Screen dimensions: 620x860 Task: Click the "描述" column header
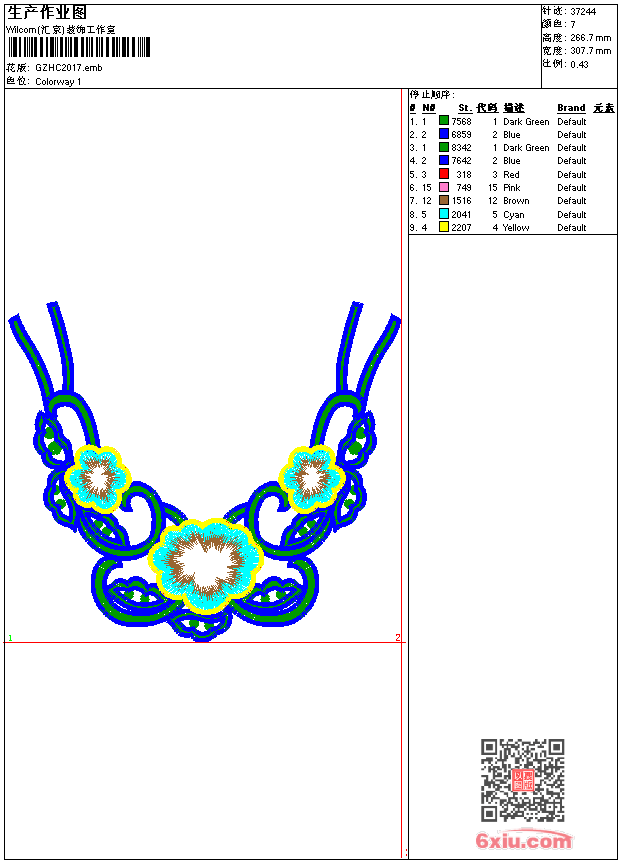pyautogui.click(x=514, y=108)
